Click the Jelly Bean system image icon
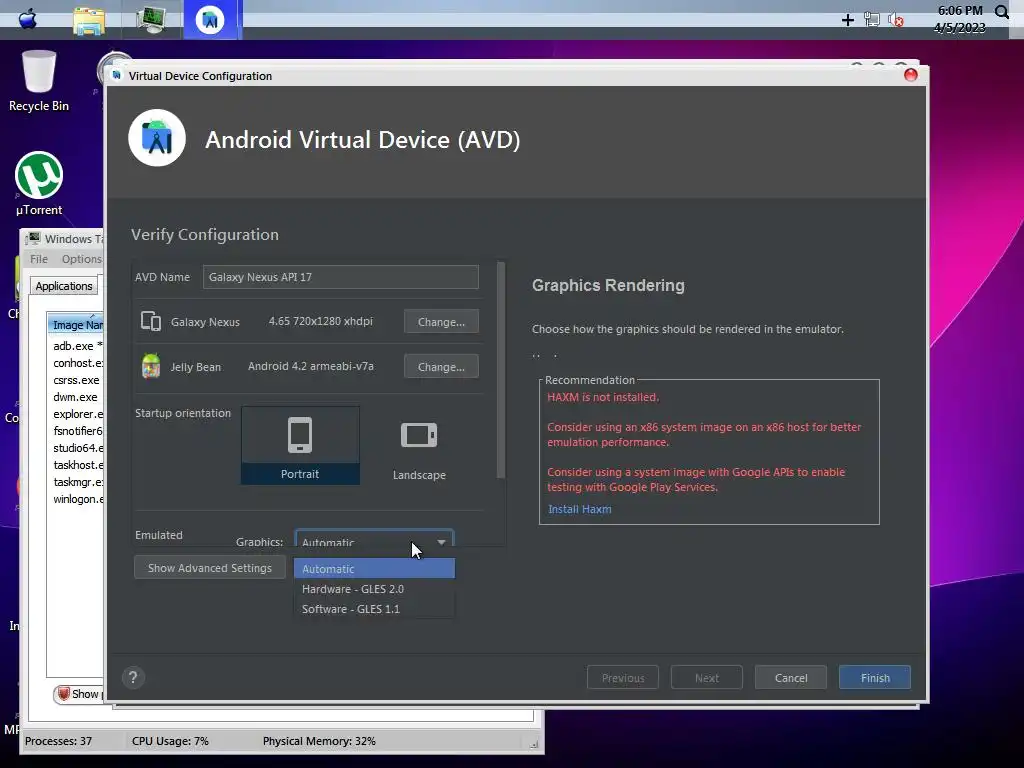Screen dimensions: 1024x768 151,366
